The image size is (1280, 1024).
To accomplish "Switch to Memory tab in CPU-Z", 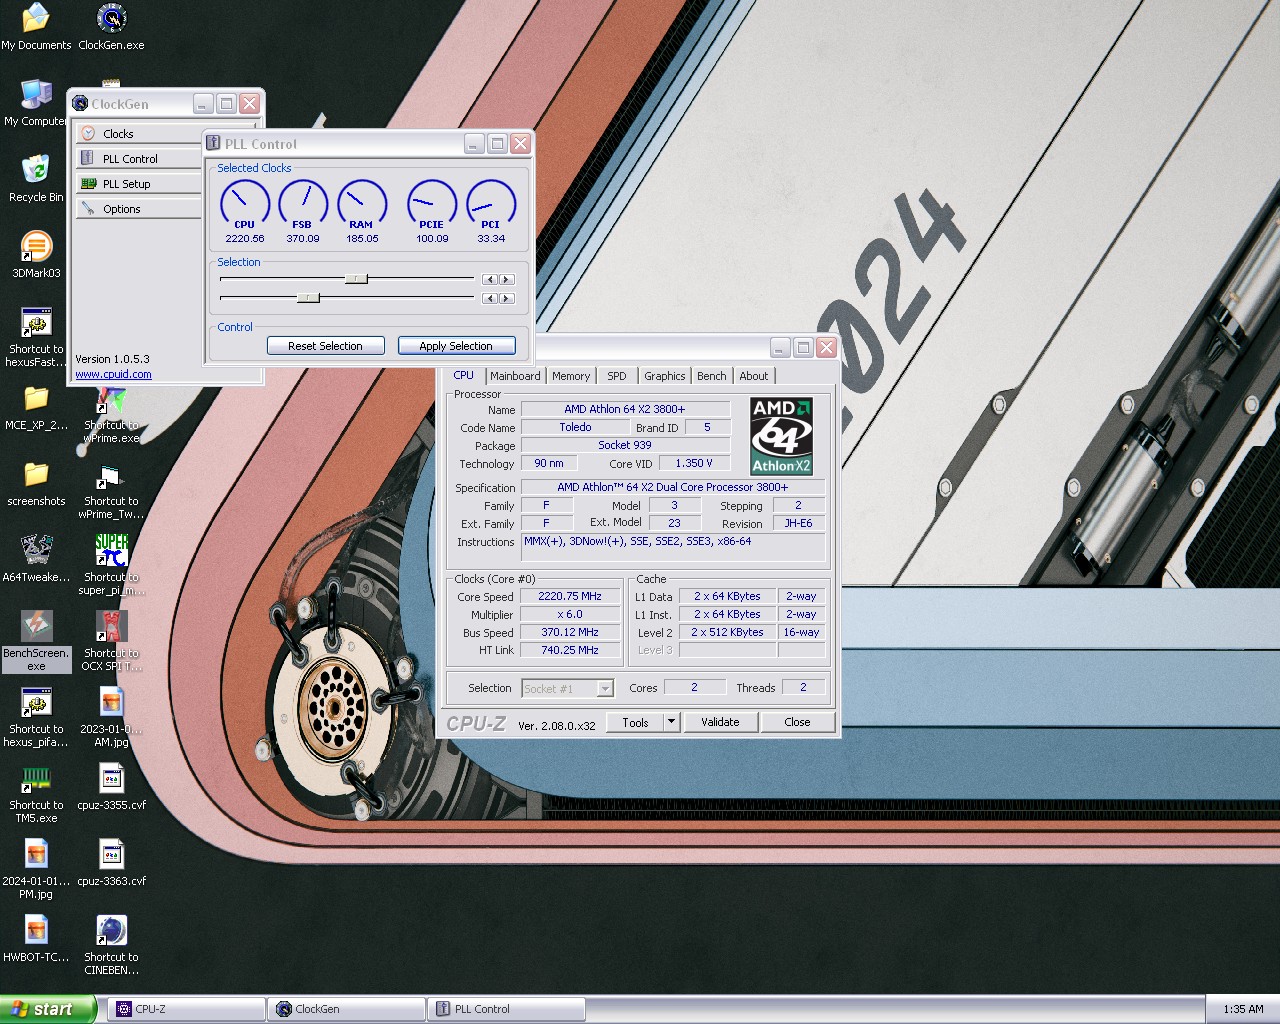I will (571, 376).
